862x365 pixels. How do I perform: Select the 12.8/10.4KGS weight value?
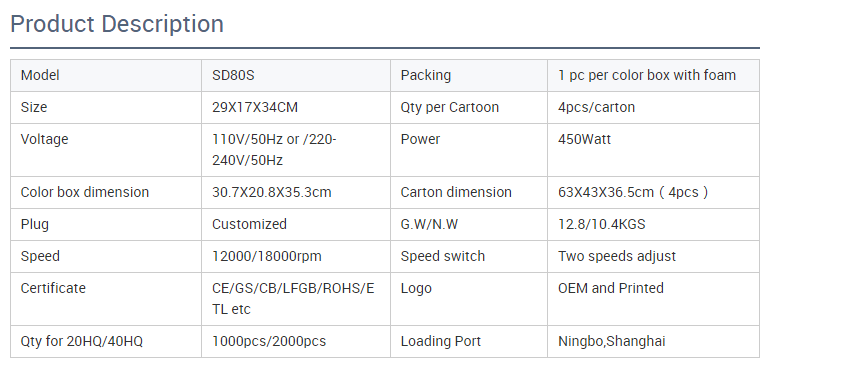pos(601,224)
